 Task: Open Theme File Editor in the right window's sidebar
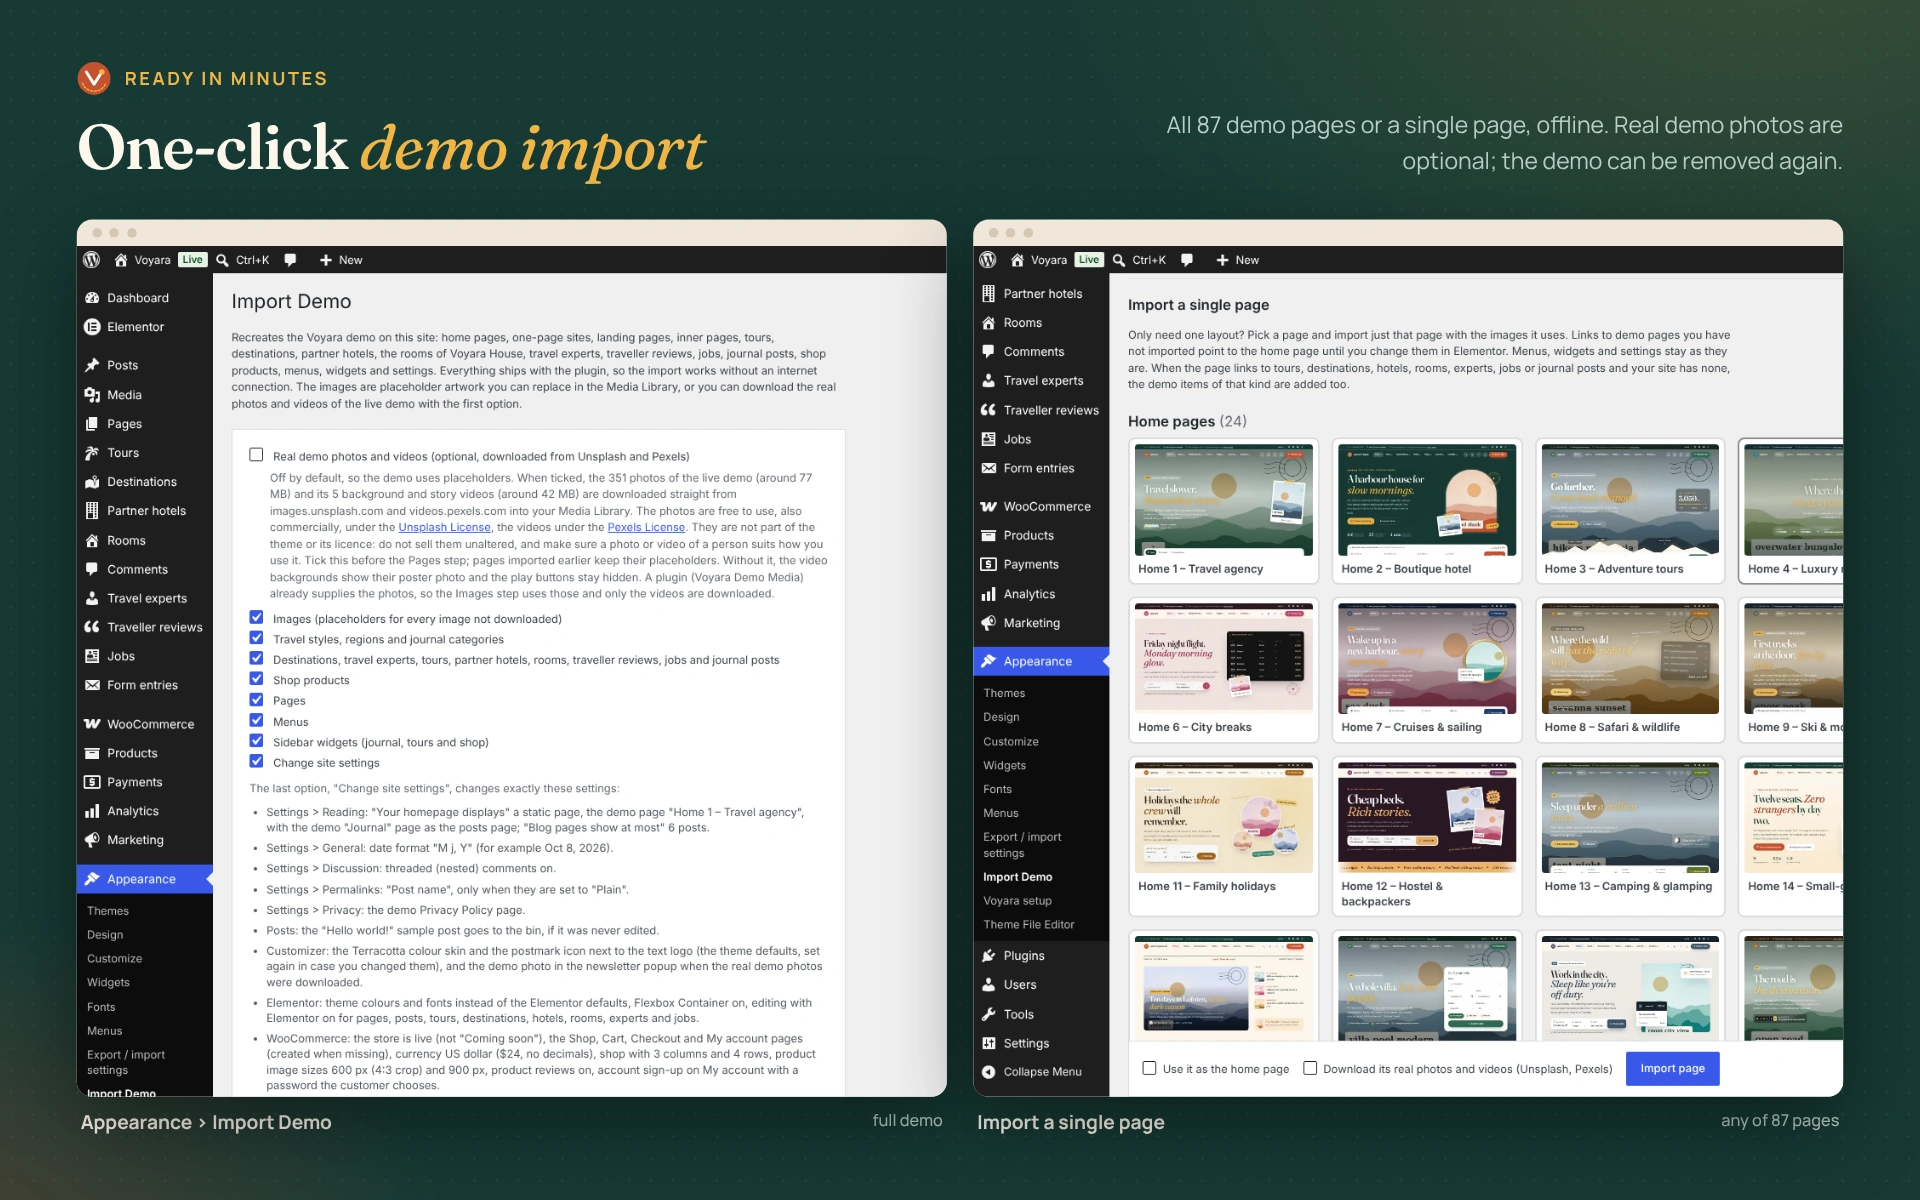pos(1028,925)
